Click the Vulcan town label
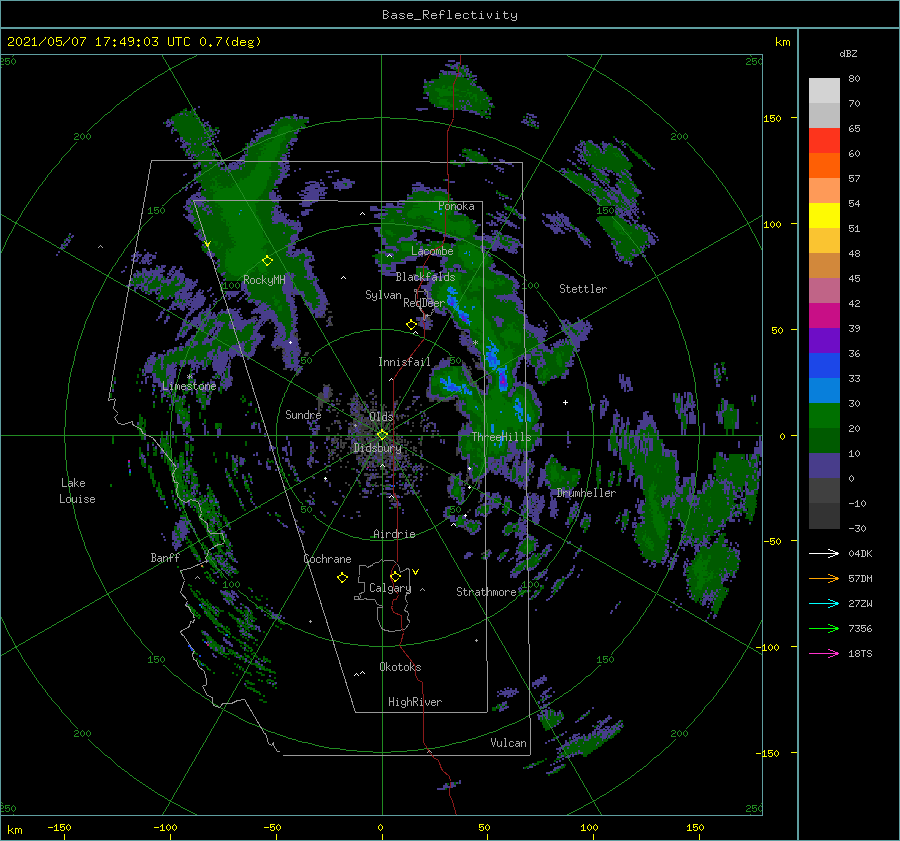 [508, 743]
